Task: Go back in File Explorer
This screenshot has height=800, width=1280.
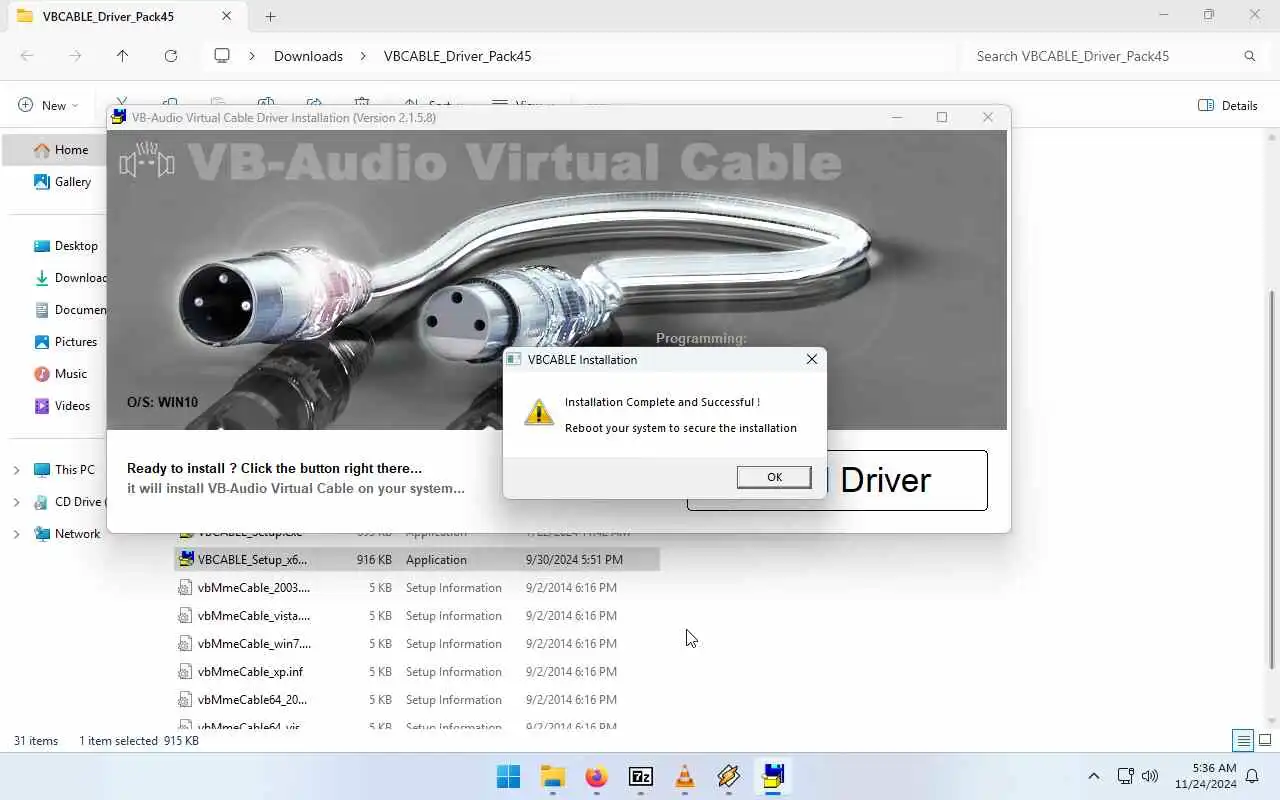Action: point(27,56)
